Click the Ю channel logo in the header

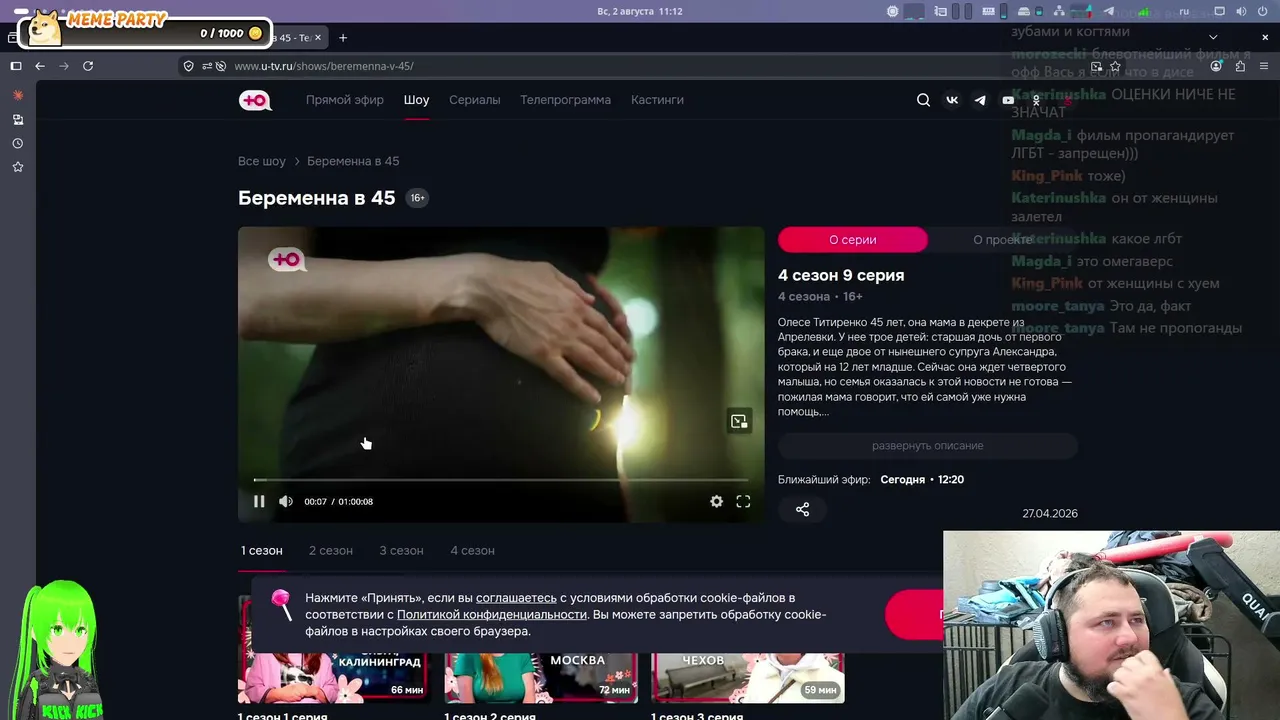click(254, 100)
